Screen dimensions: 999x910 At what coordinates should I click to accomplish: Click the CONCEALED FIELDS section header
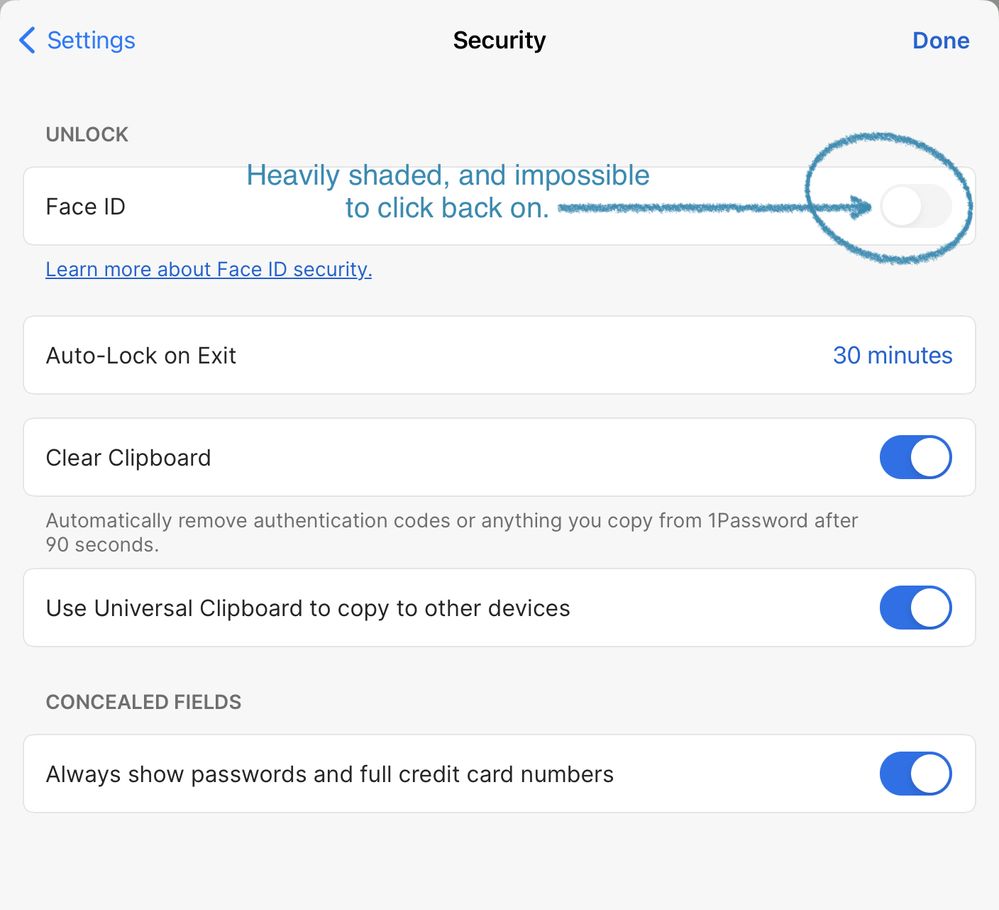(144, 702)
